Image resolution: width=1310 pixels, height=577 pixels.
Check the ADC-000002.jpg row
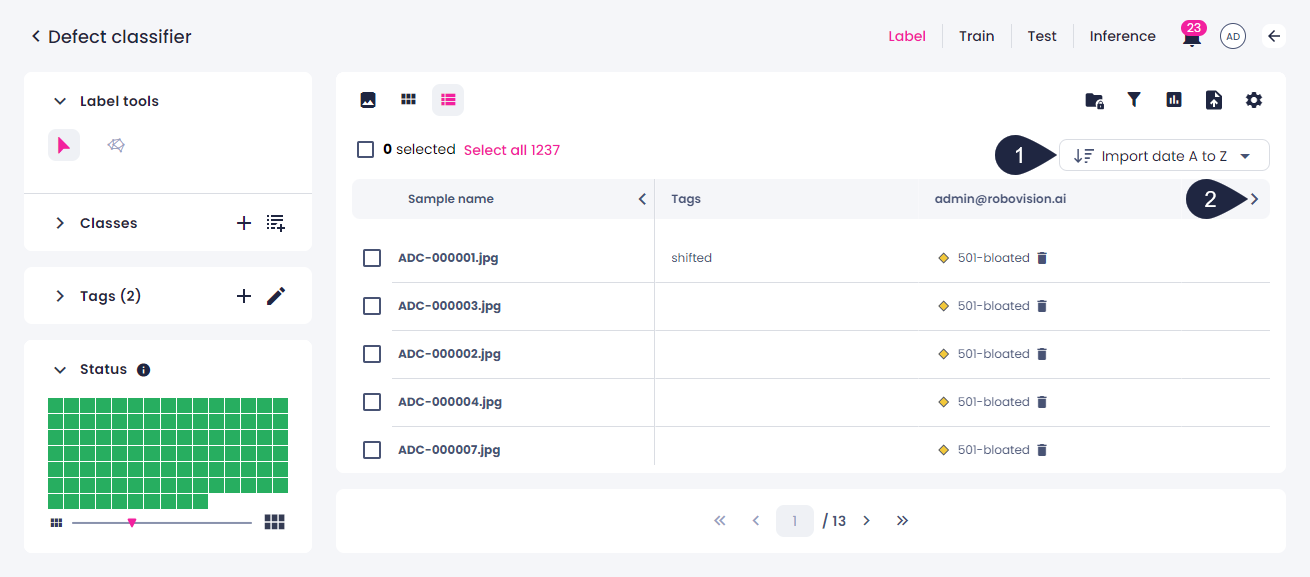(372, 354)
